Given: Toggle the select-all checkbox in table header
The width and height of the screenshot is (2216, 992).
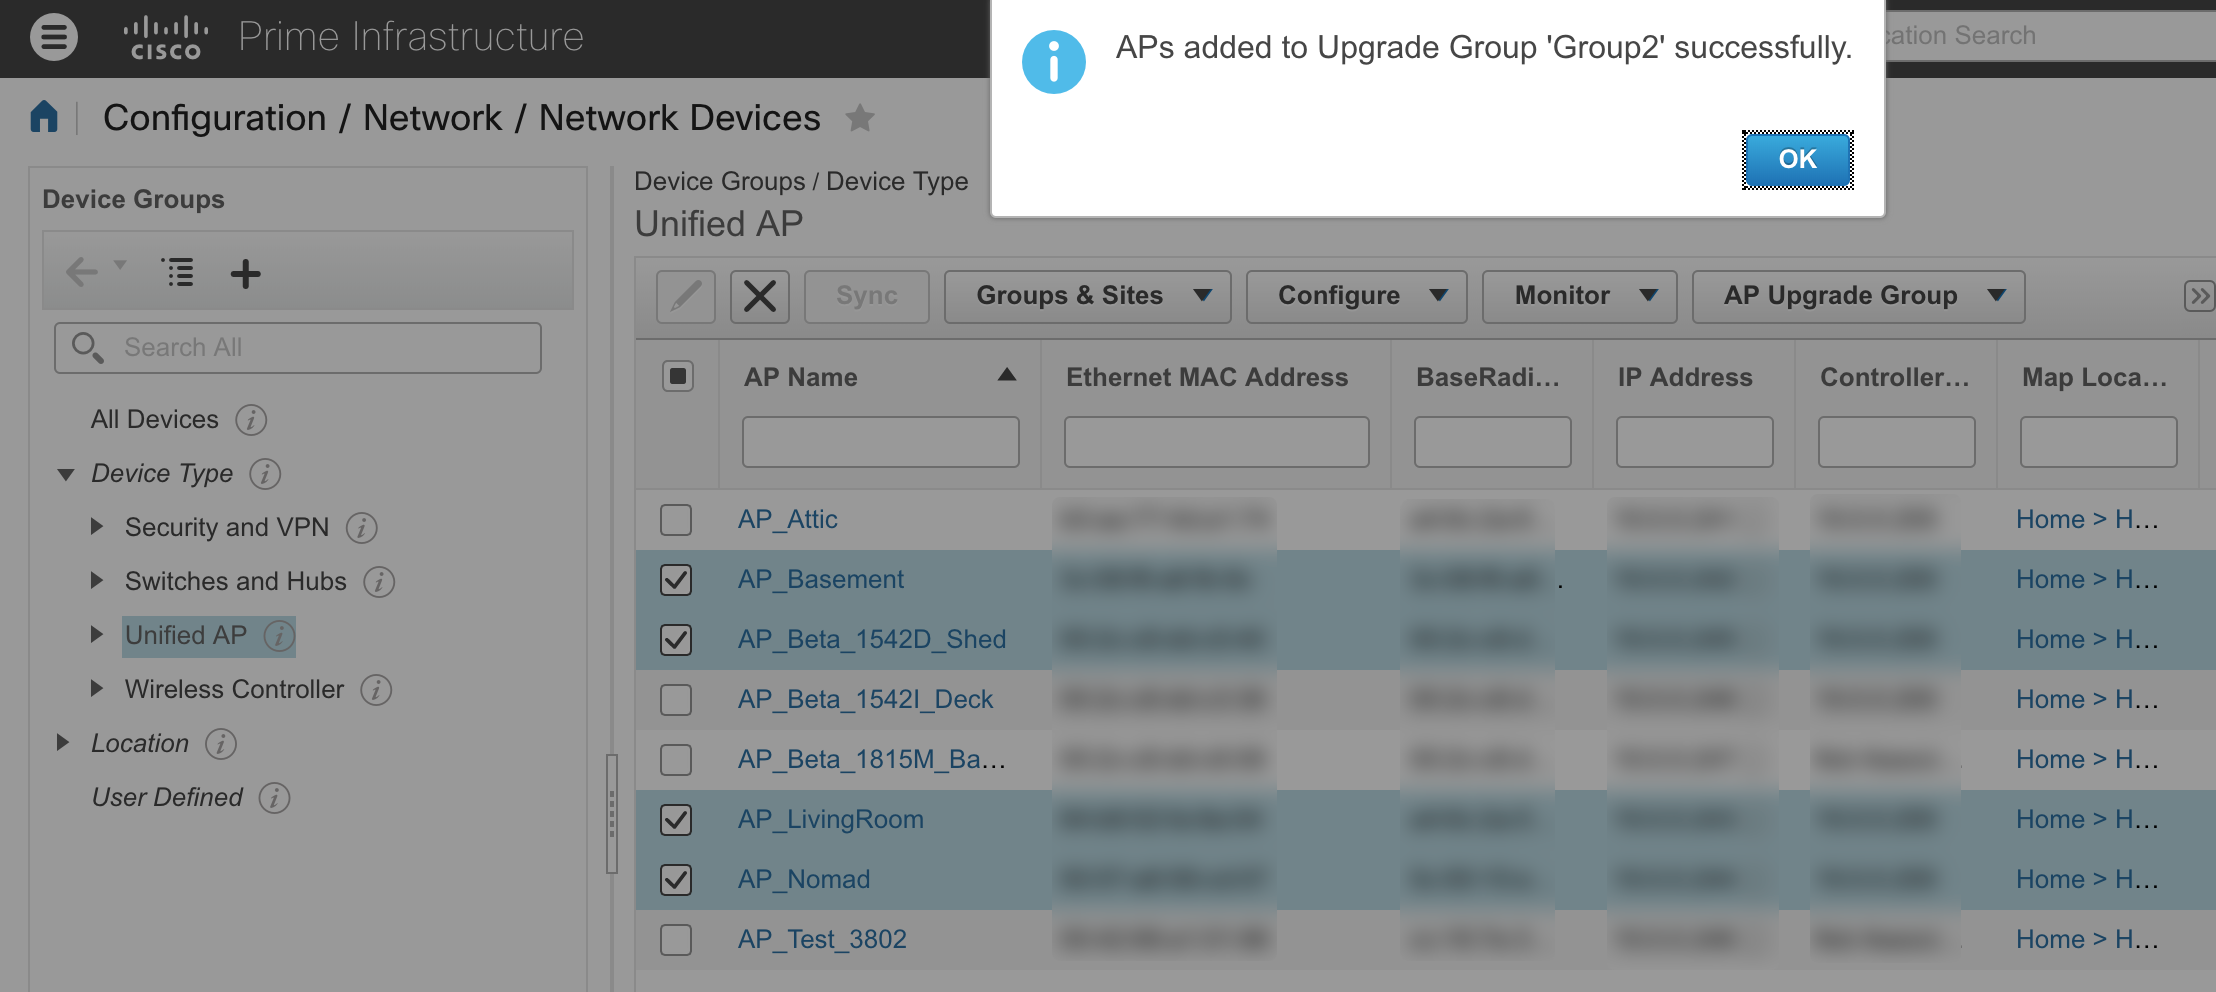Looking at the screenshot, I should pos(677,377).
